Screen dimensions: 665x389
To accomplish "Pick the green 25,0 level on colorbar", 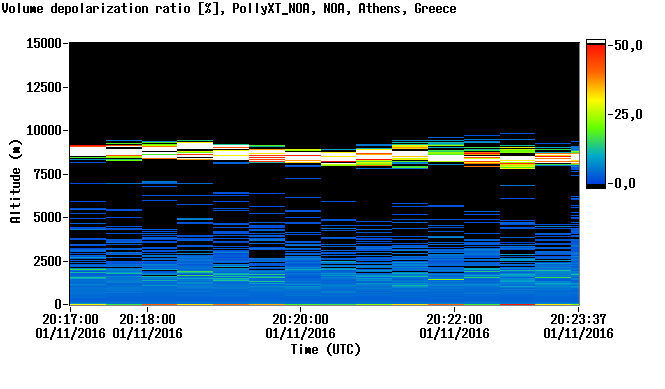I will 596,115.
